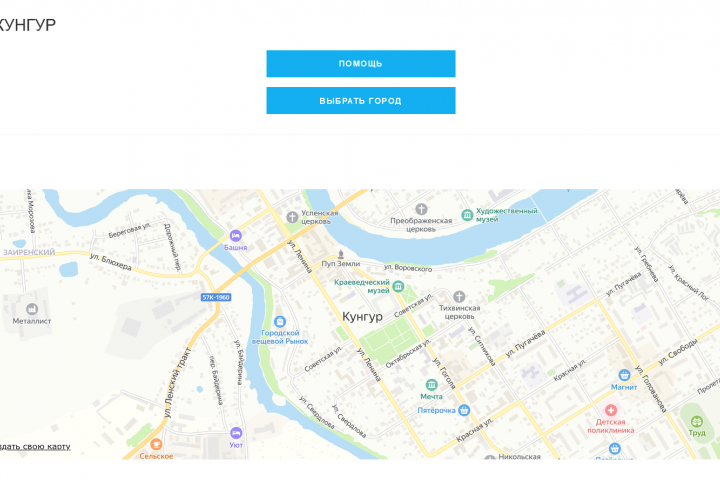
Task: Click the Сельское cafe cup icon
Action: point(156,444)
